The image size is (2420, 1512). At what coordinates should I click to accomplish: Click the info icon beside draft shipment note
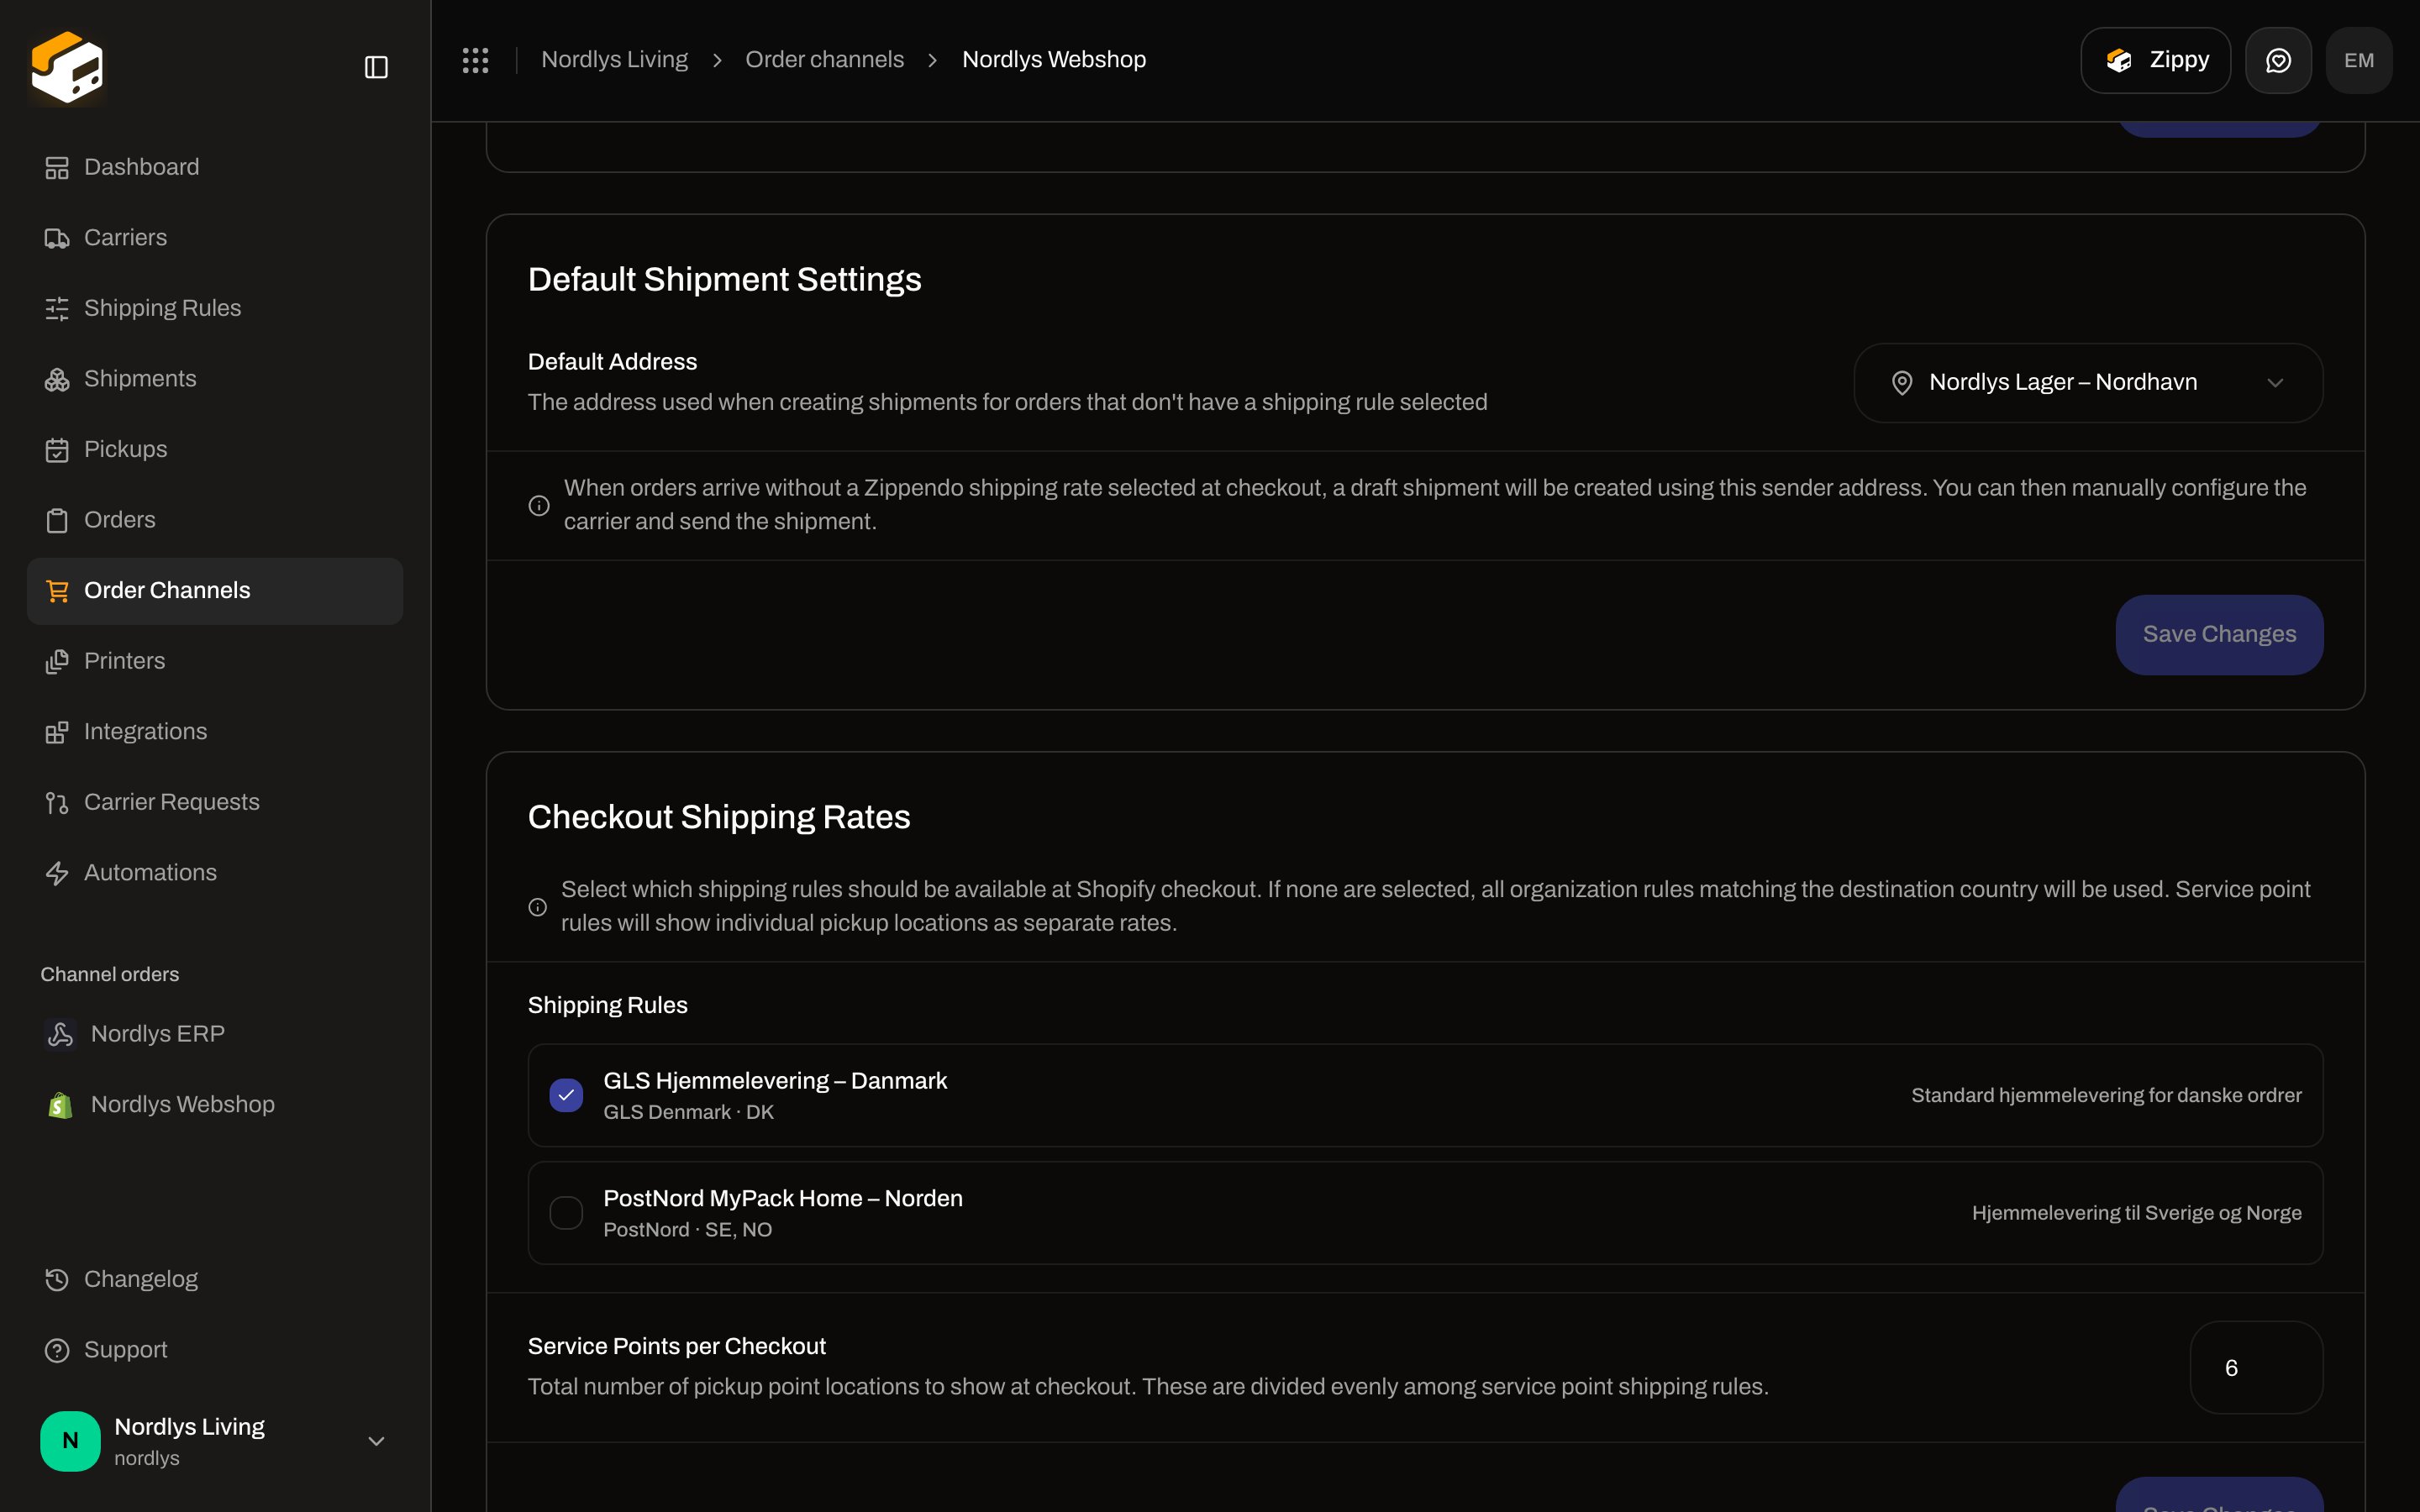(x=539, y=506)
